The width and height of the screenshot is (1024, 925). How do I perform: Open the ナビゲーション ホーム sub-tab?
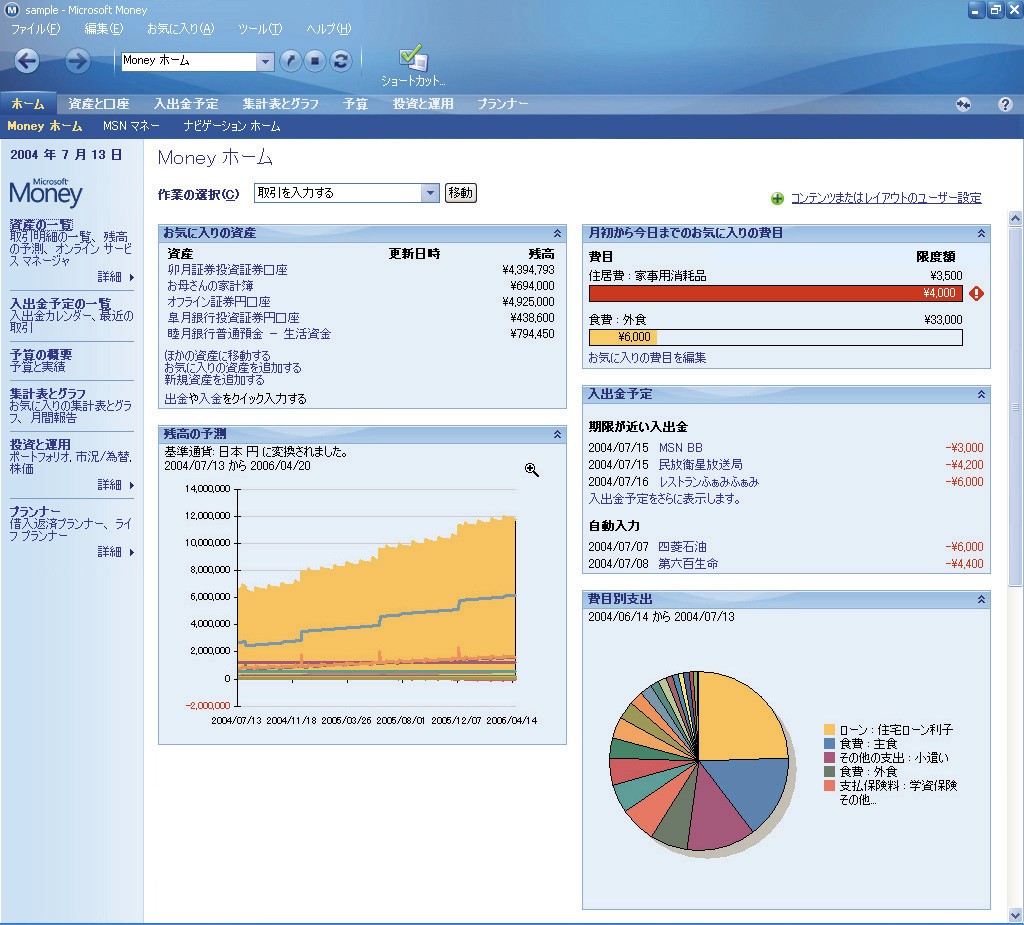(232, 126)
